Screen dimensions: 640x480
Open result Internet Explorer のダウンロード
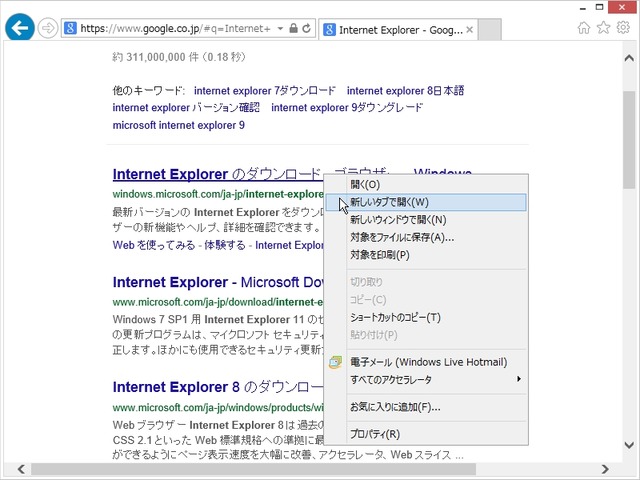coord(218,174)
